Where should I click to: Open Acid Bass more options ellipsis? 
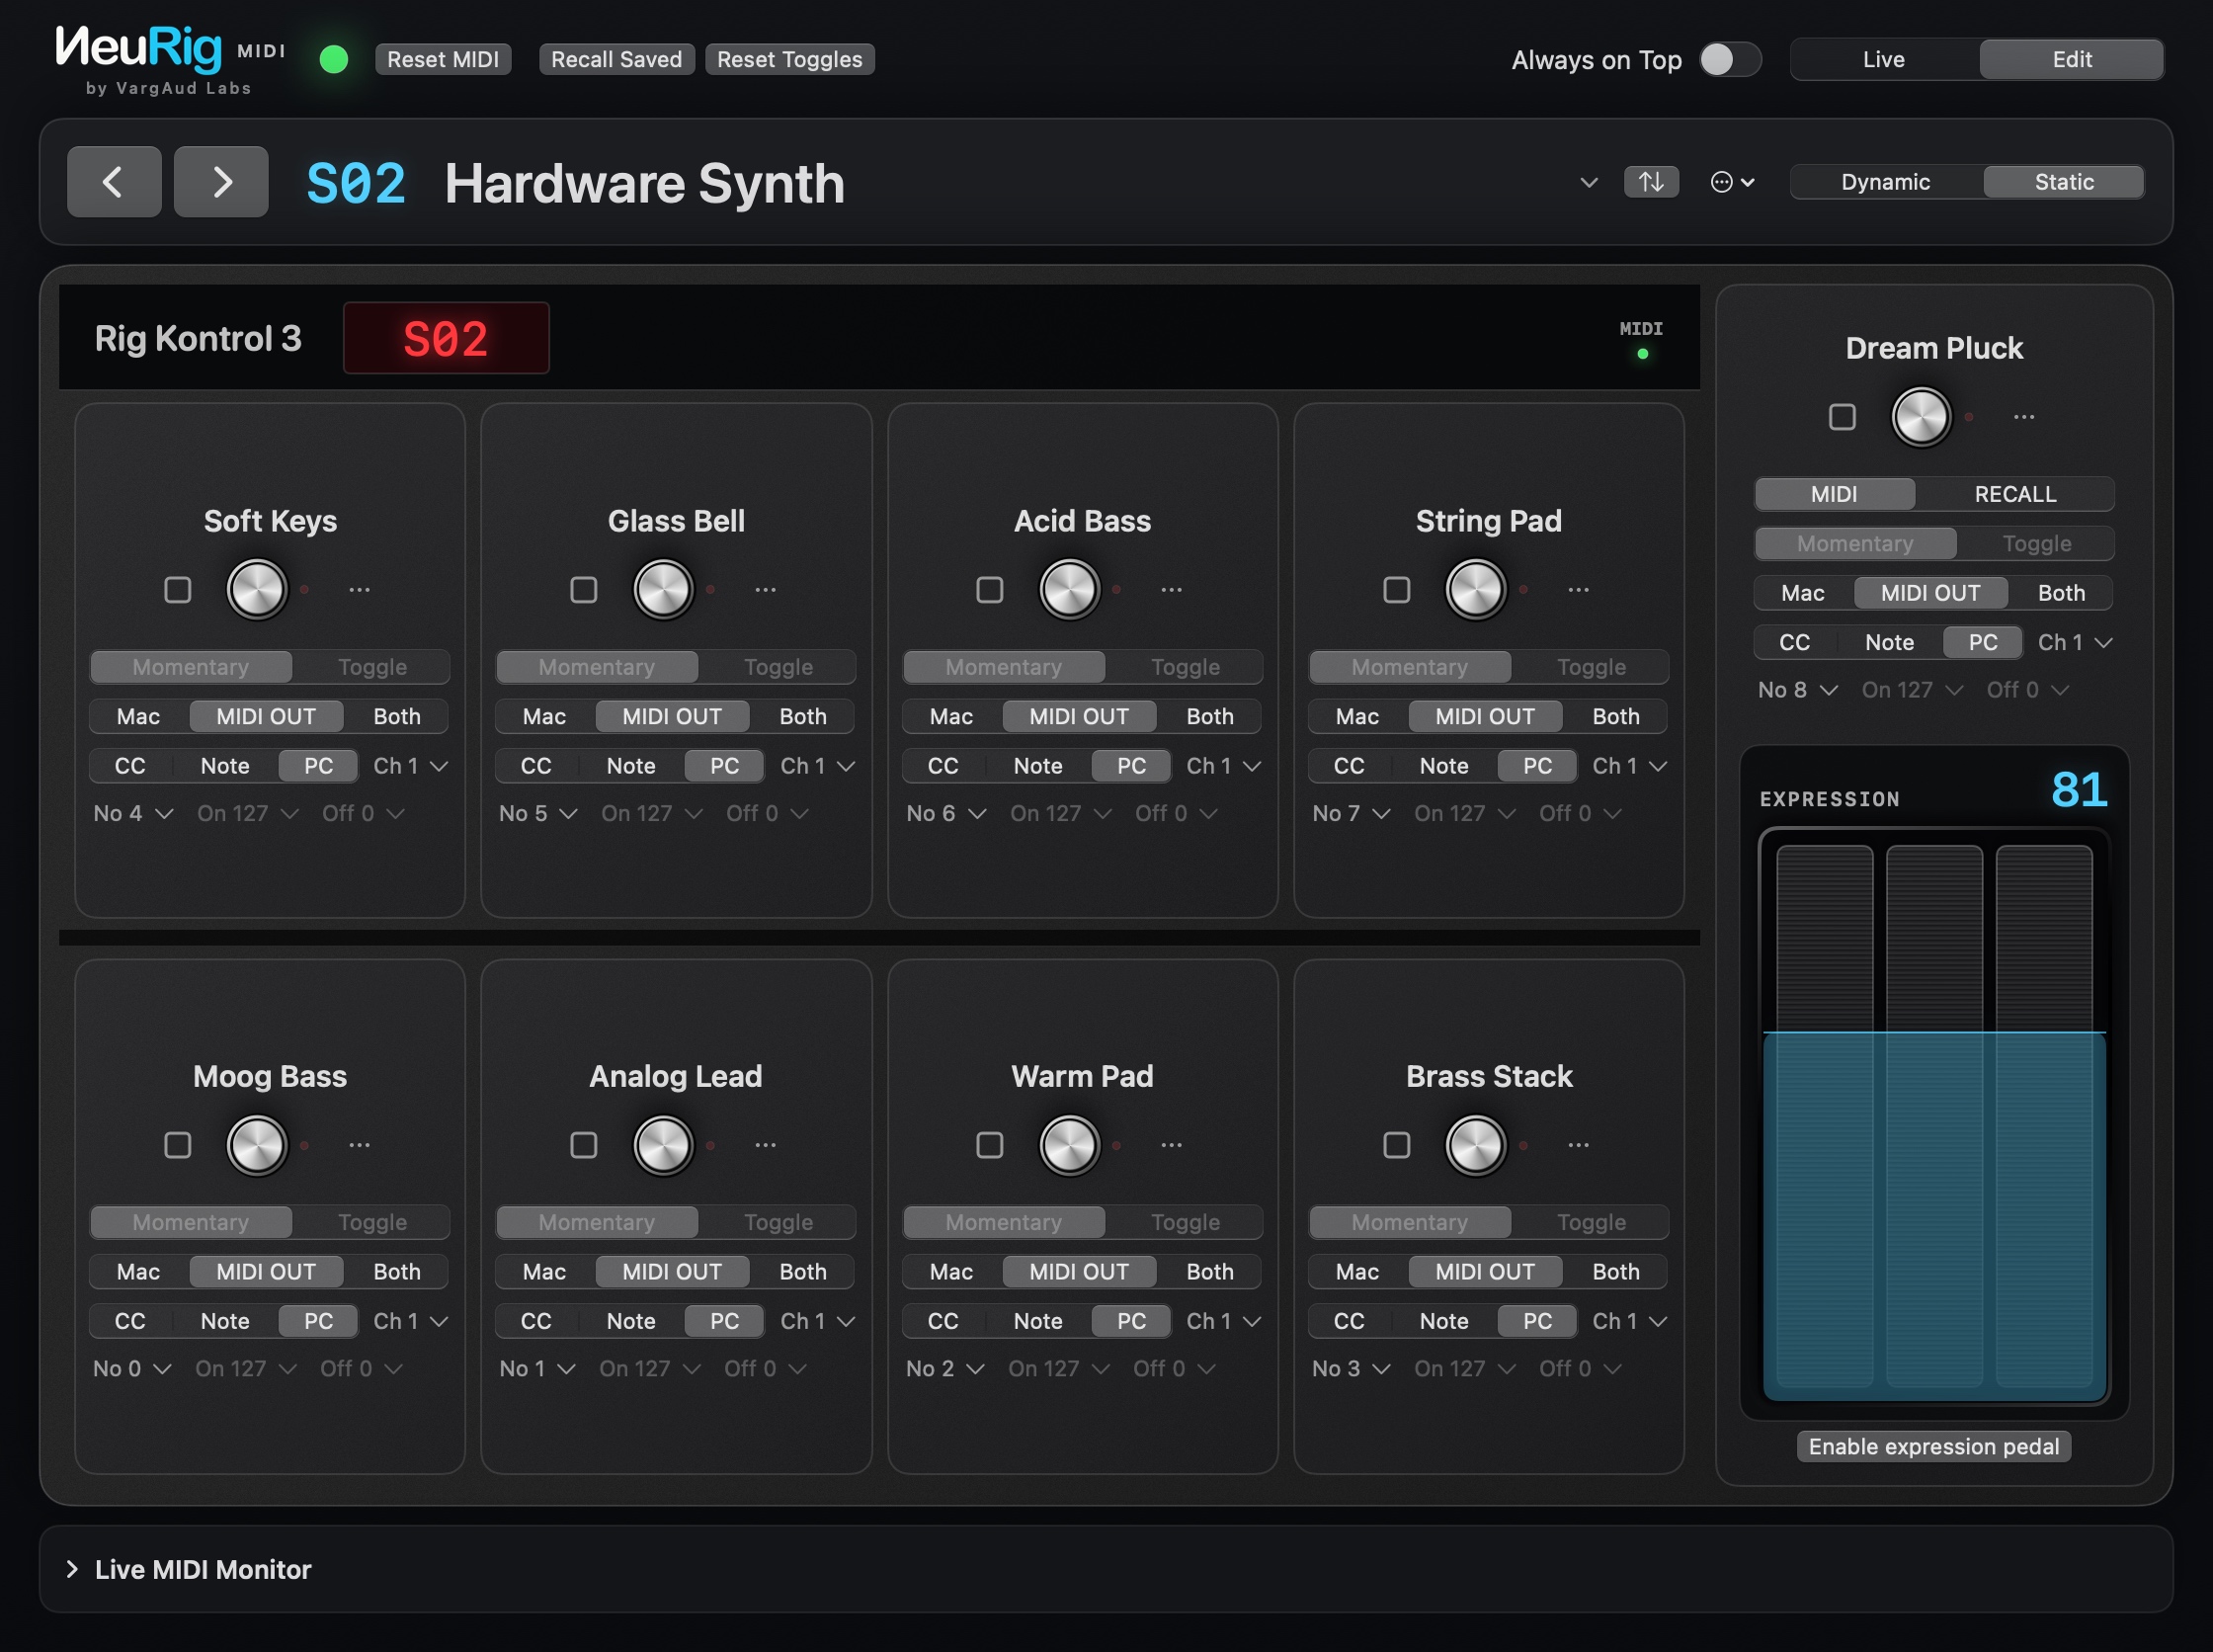click(x=1172, y=590)
